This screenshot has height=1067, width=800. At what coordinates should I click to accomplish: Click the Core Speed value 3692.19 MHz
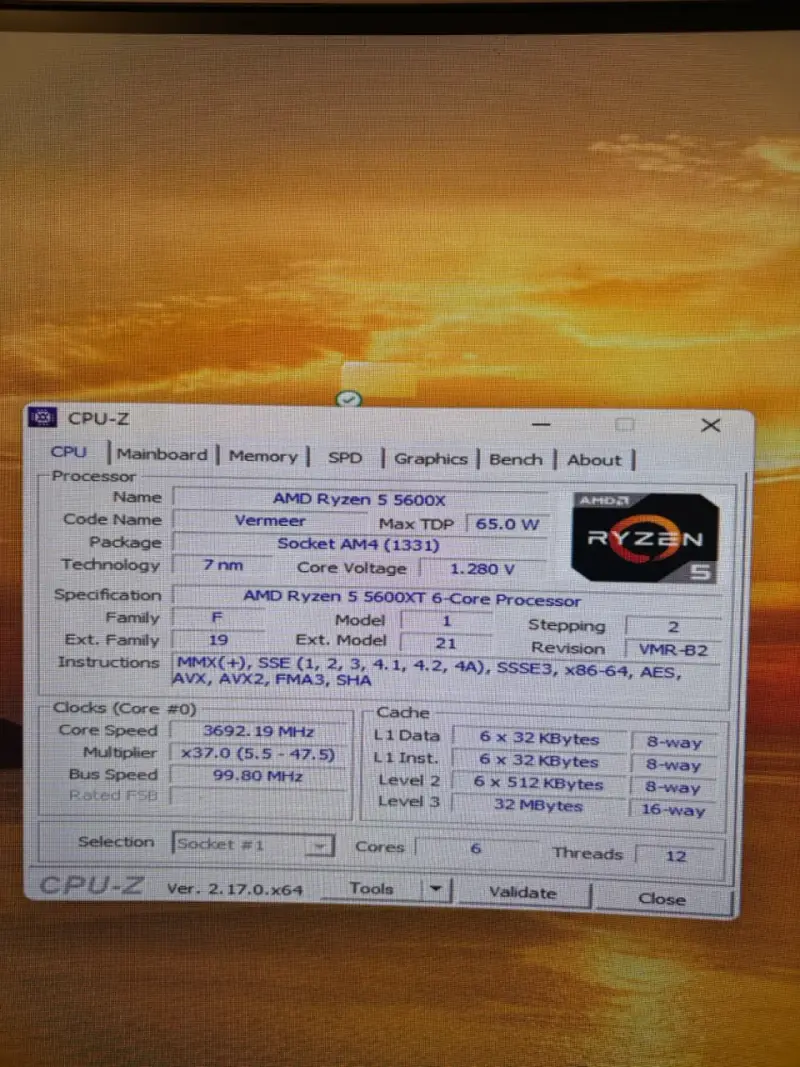click(259, 732)
